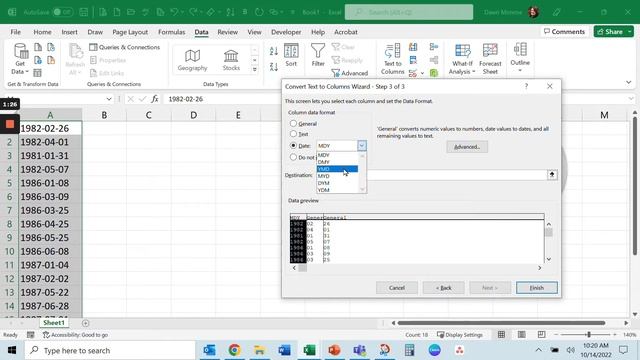
Task: Open the File tab
Action: (16, 32)
